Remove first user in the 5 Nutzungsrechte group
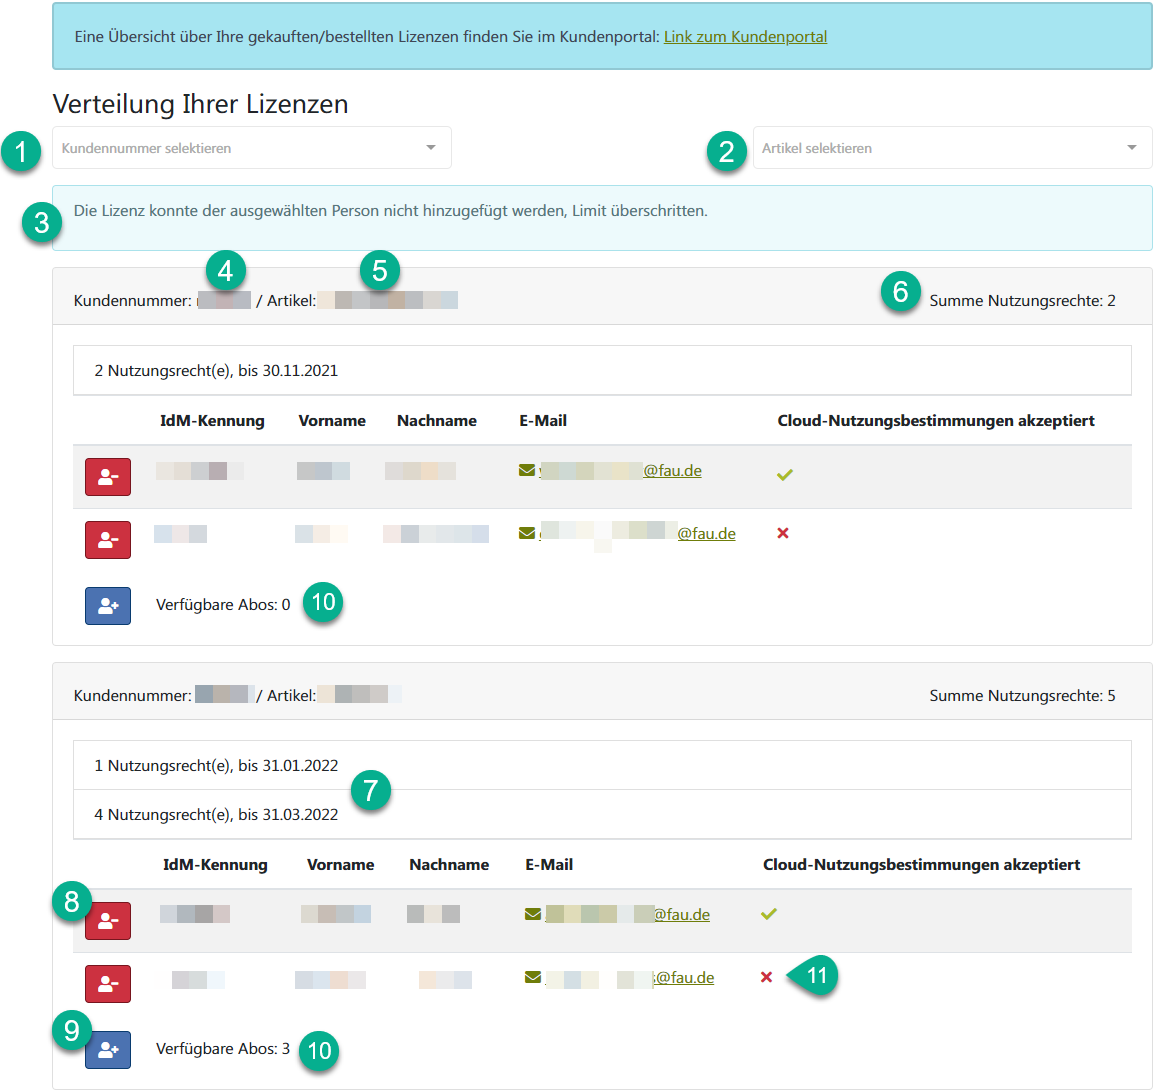Image resolution: width=1154 pixels, height=1091 pixels. 108,921
